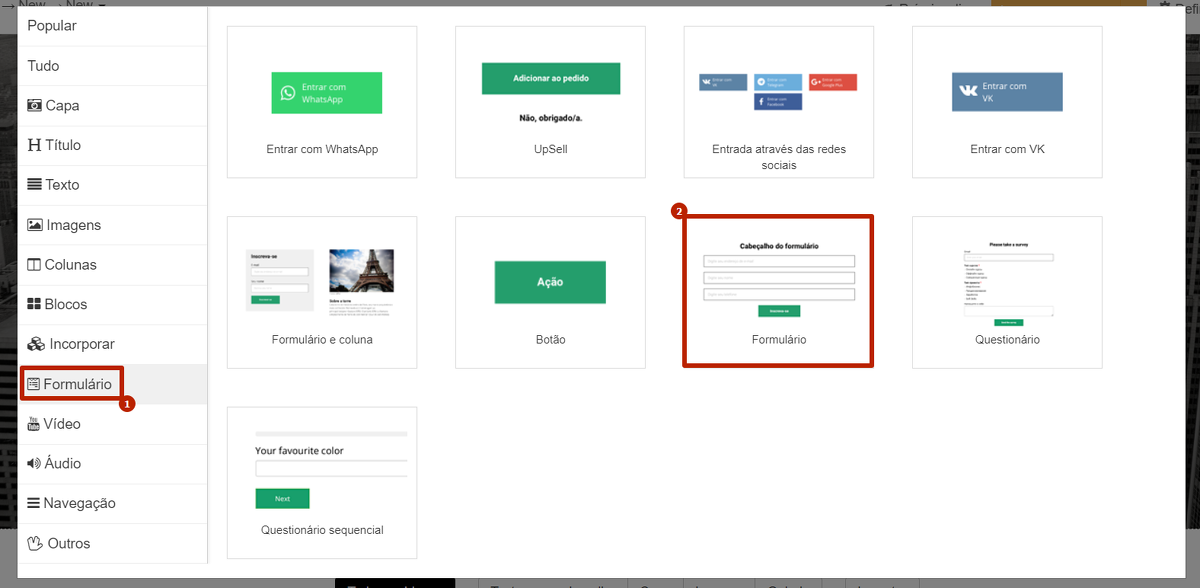The image size is (1200, 588).
Task: Open the Outros hand icon
Action: point(36,543)
